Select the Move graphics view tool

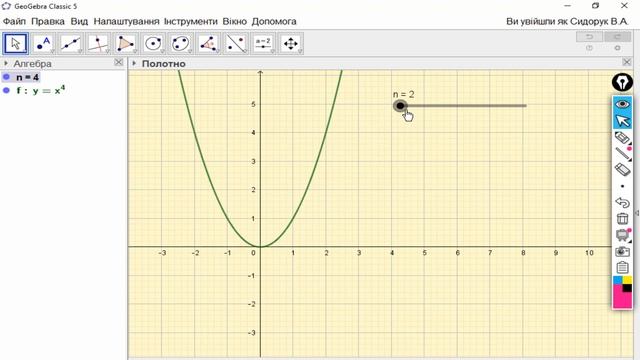pyautogui.click(x=291, y=43)
